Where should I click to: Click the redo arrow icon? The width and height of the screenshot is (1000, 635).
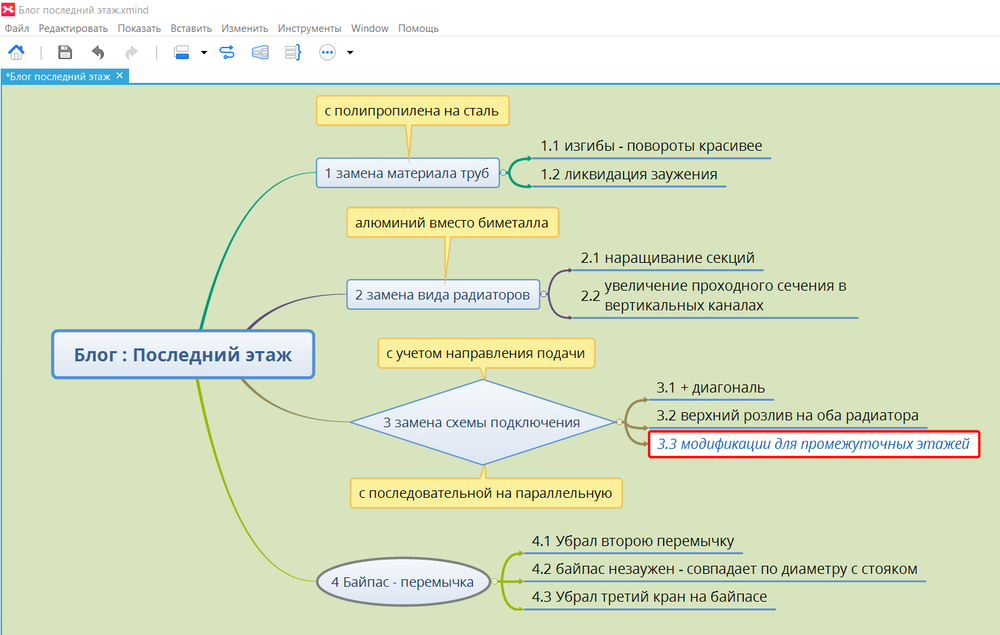pyautogui.click(x=131, y=52)
